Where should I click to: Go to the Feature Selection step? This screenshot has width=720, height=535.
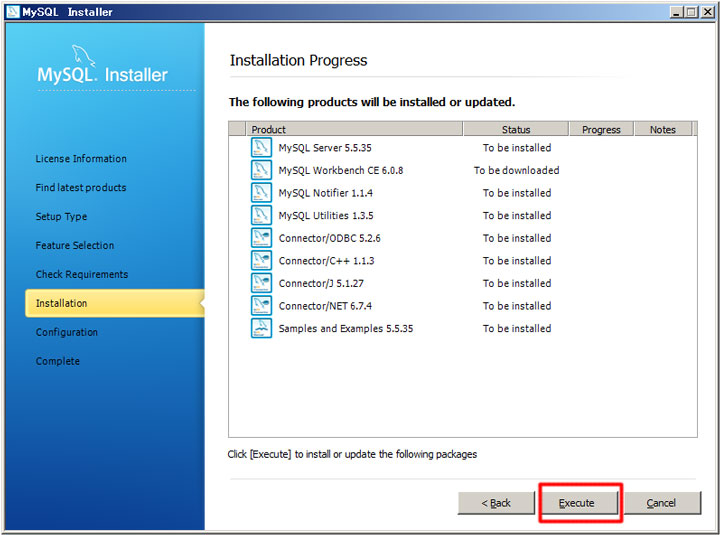[75, 245]
